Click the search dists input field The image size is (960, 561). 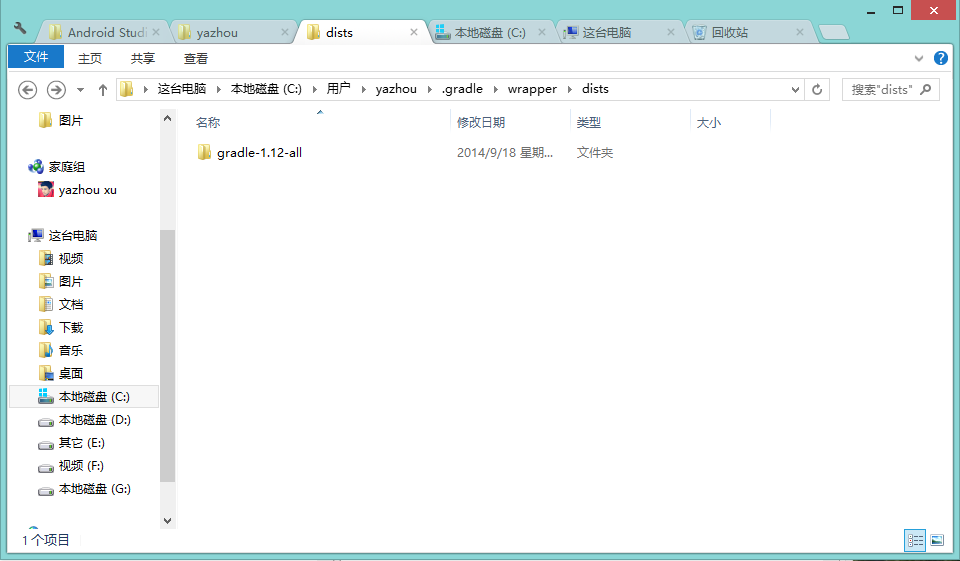pos(882,89)
